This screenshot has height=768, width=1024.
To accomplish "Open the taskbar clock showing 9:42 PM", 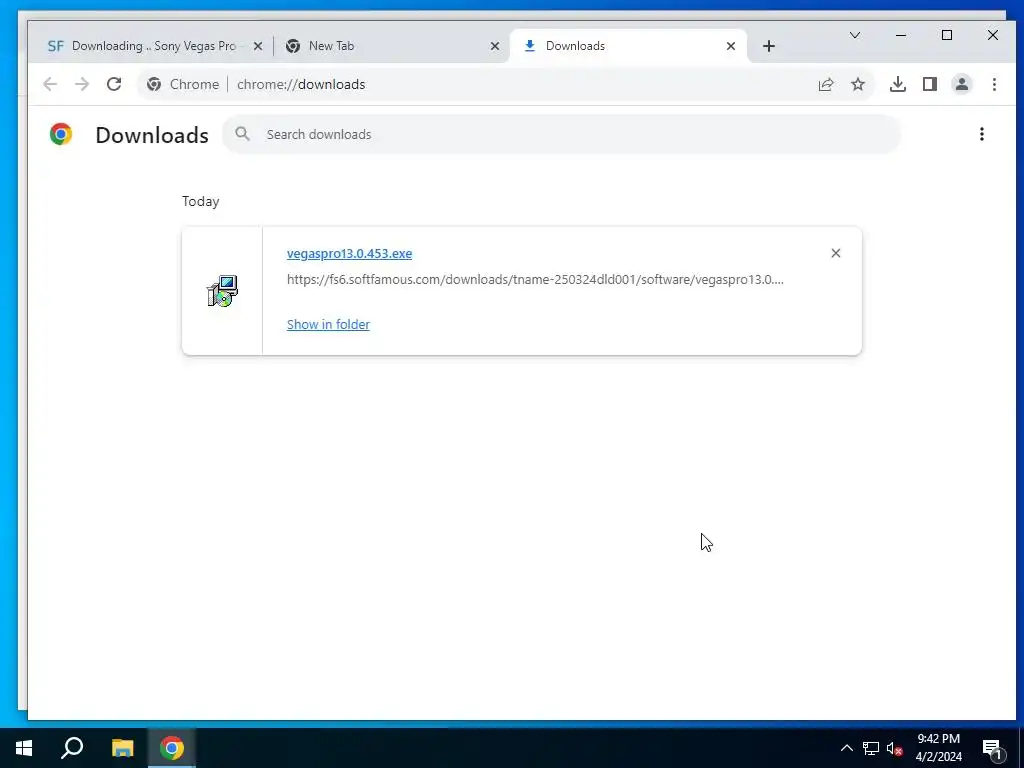I will [938, 748].
